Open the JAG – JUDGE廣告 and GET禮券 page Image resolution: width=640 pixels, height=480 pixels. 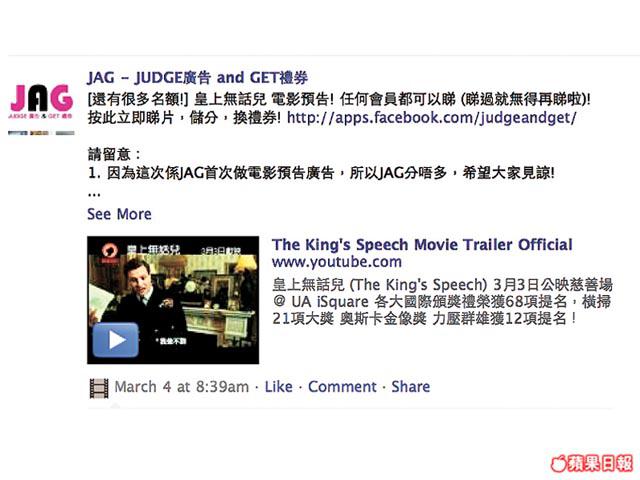[x=198, y=78]
